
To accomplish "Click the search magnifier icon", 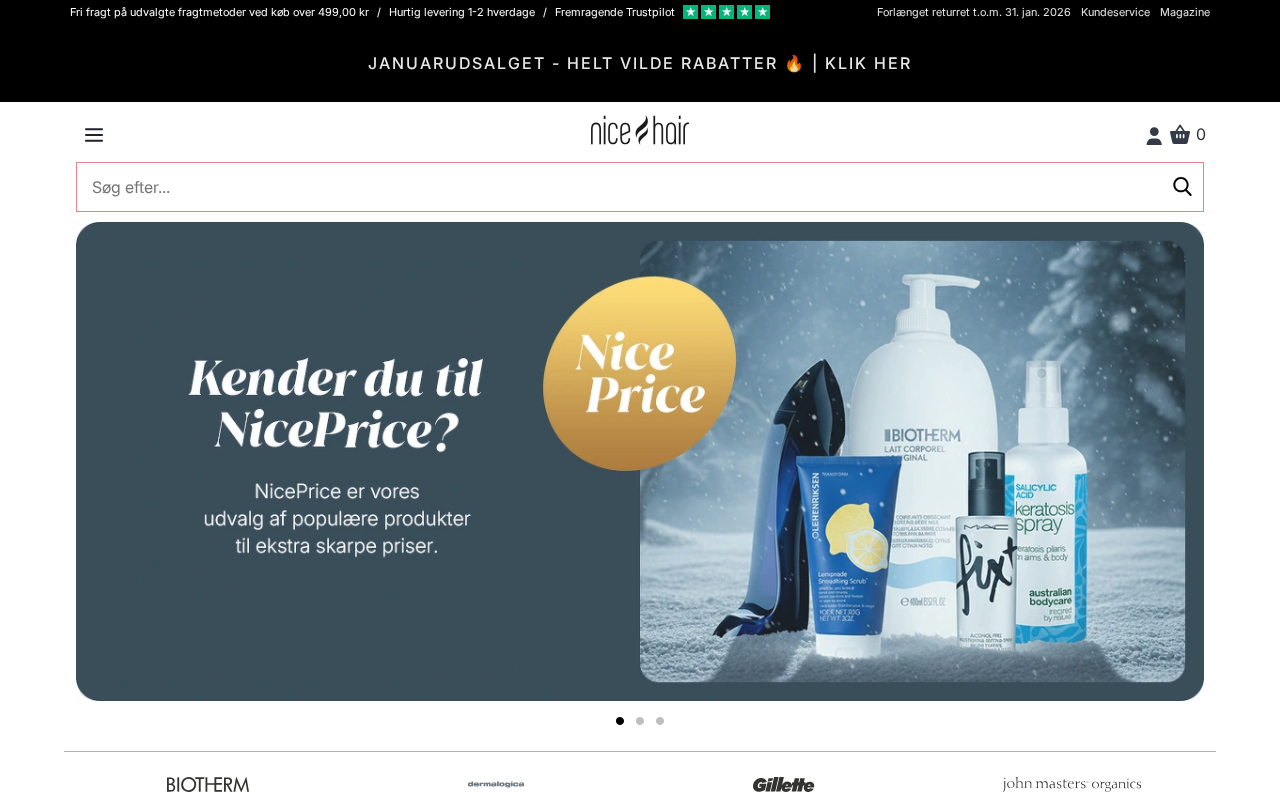I will pos(1182,187).
